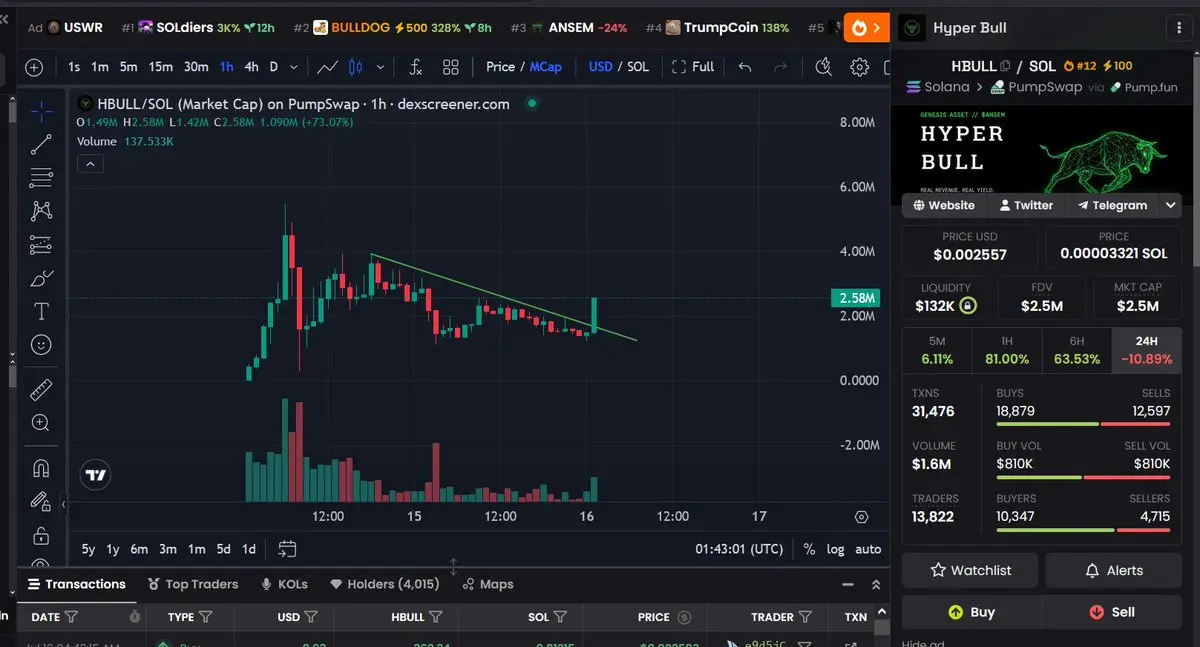Open the Hyper Bull Twitter link
The width and height of the screenshot is (1200, 647).
pyautogui.click(x=1026, y=205)
